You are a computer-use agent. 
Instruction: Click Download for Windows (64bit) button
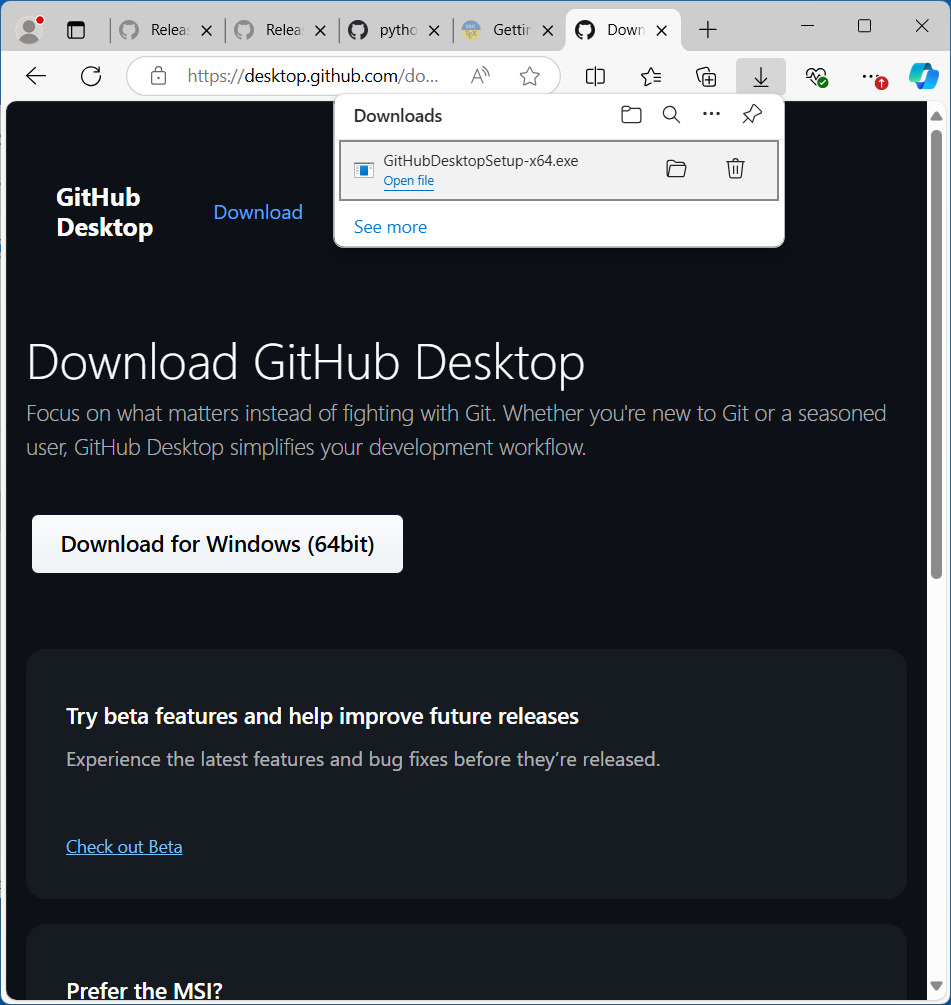click(x=217, y=544)
